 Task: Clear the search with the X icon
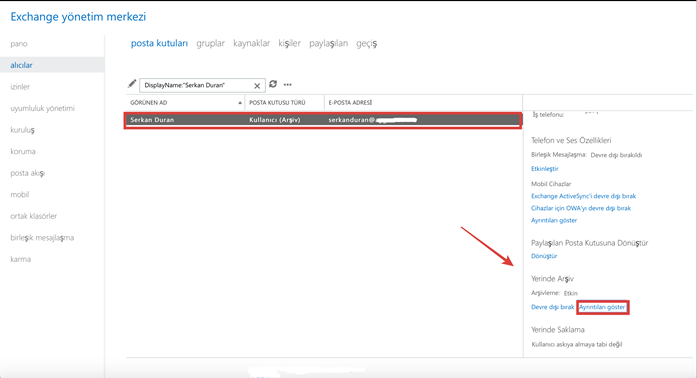click(257, 86)
